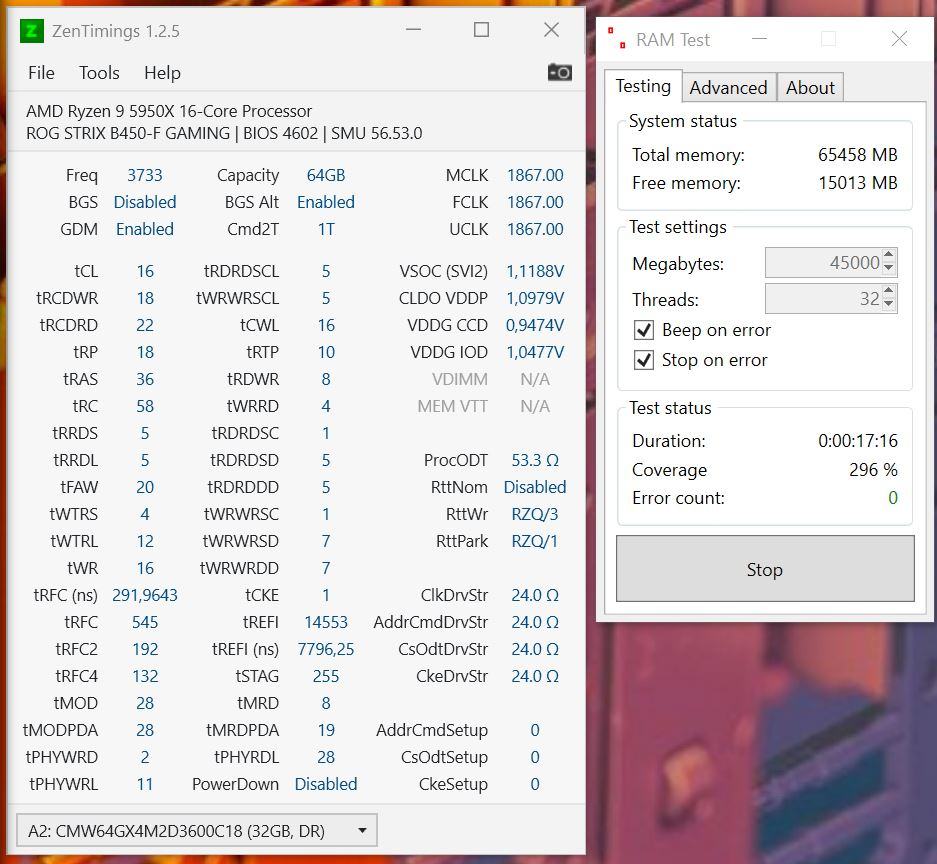Minimize the ZenTimings window
937x864 pixels.
point(414,30)
